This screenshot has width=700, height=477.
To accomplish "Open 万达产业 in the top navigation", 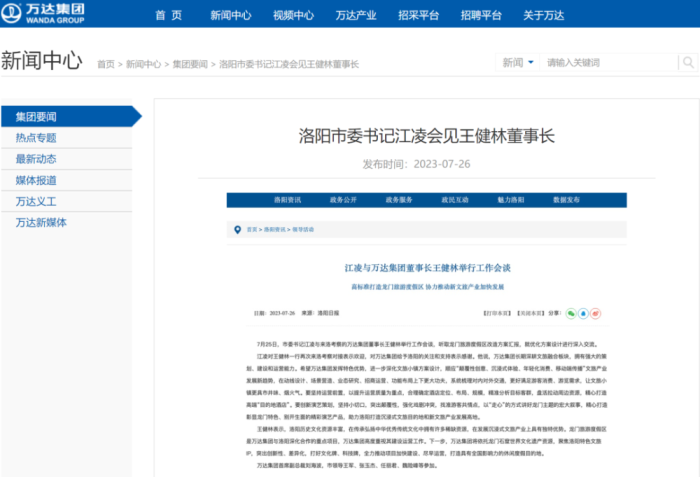I will [x=356, y=15].
